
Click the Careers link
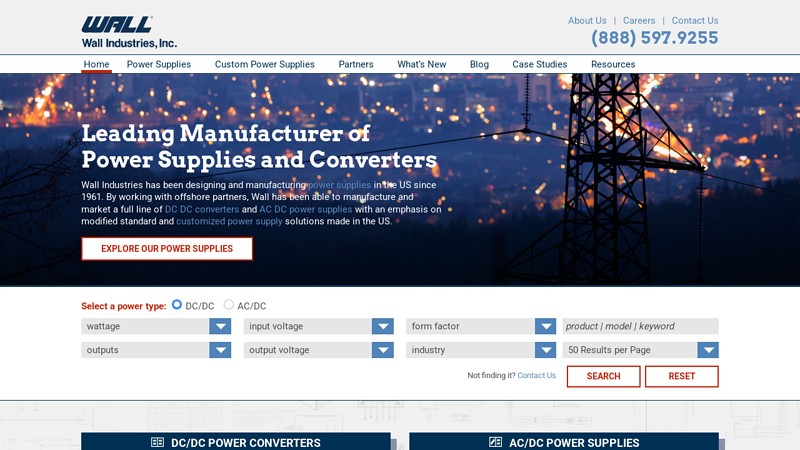coord(639,20)
